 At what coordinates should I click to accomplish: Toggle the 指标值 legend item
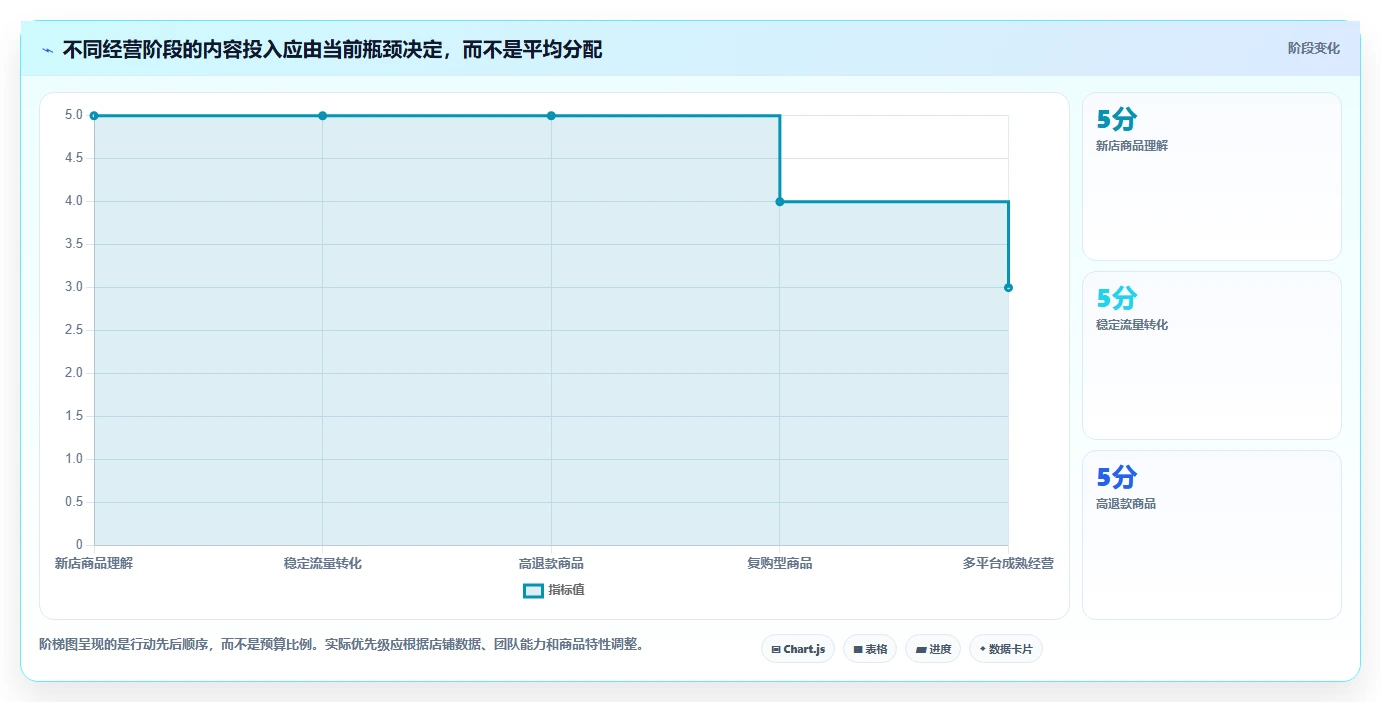pyautogui.click(x=554, y=590)
